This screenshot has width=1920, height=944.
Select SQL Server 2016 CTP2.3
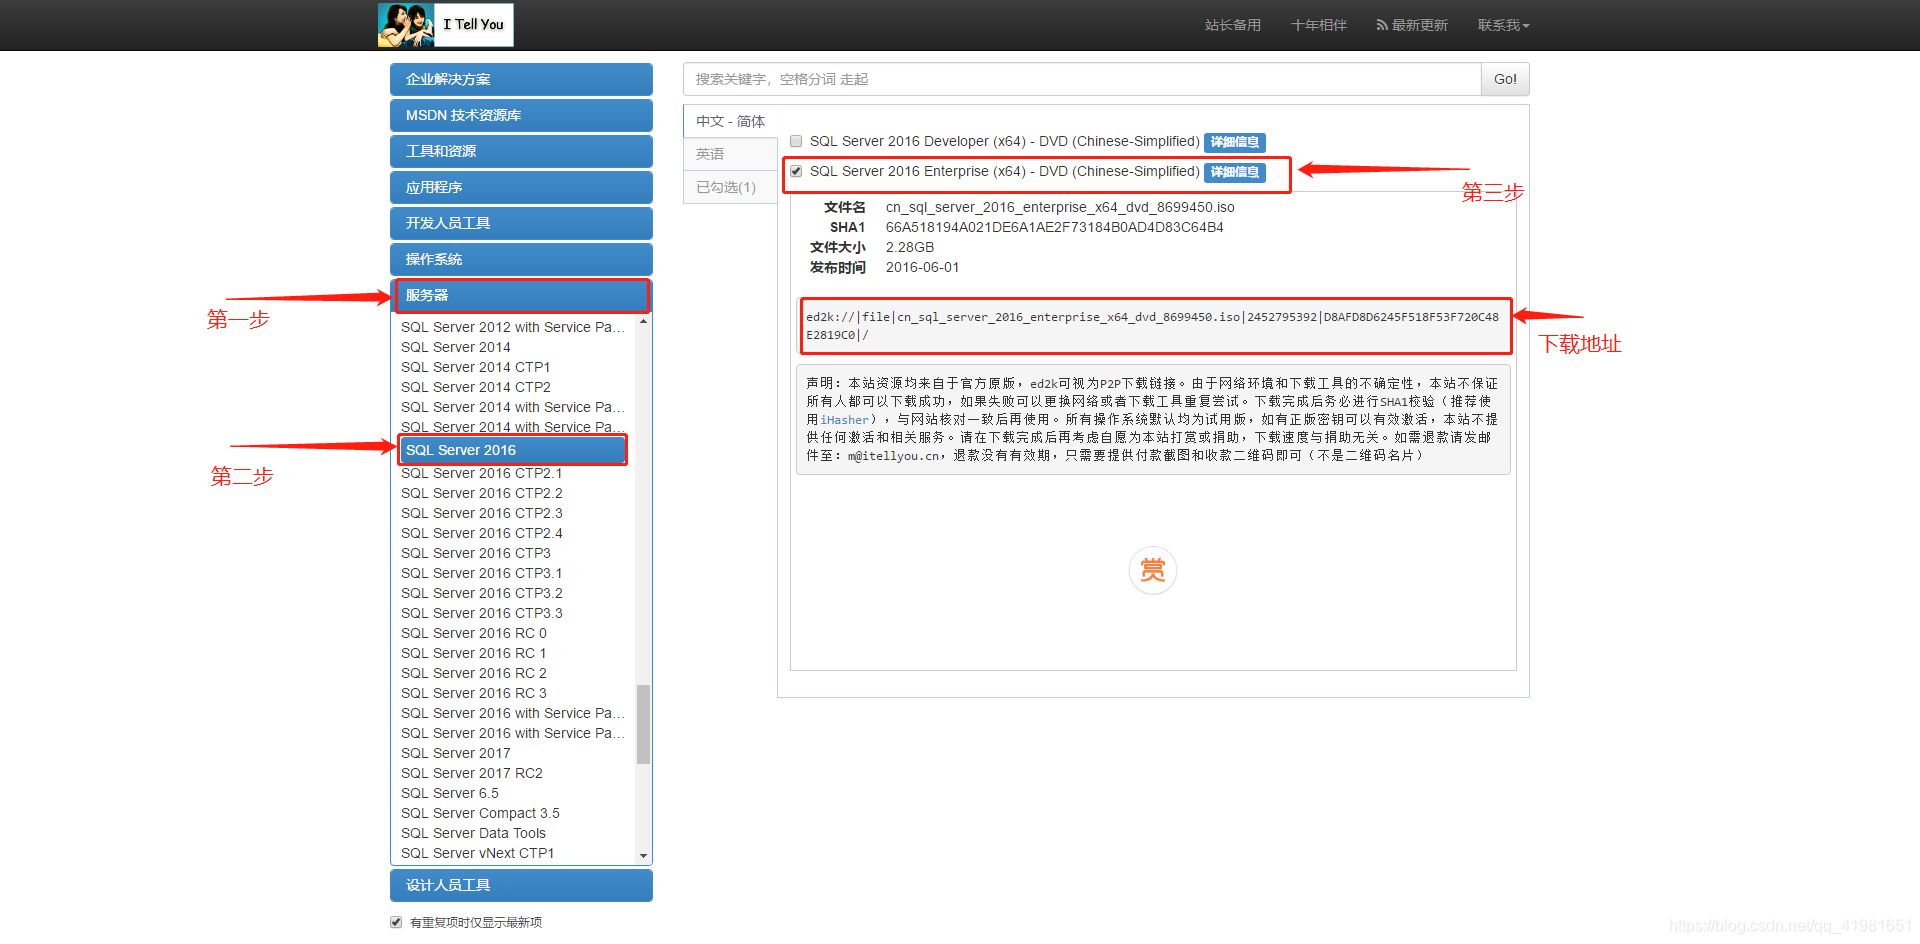tap(482, 513)
